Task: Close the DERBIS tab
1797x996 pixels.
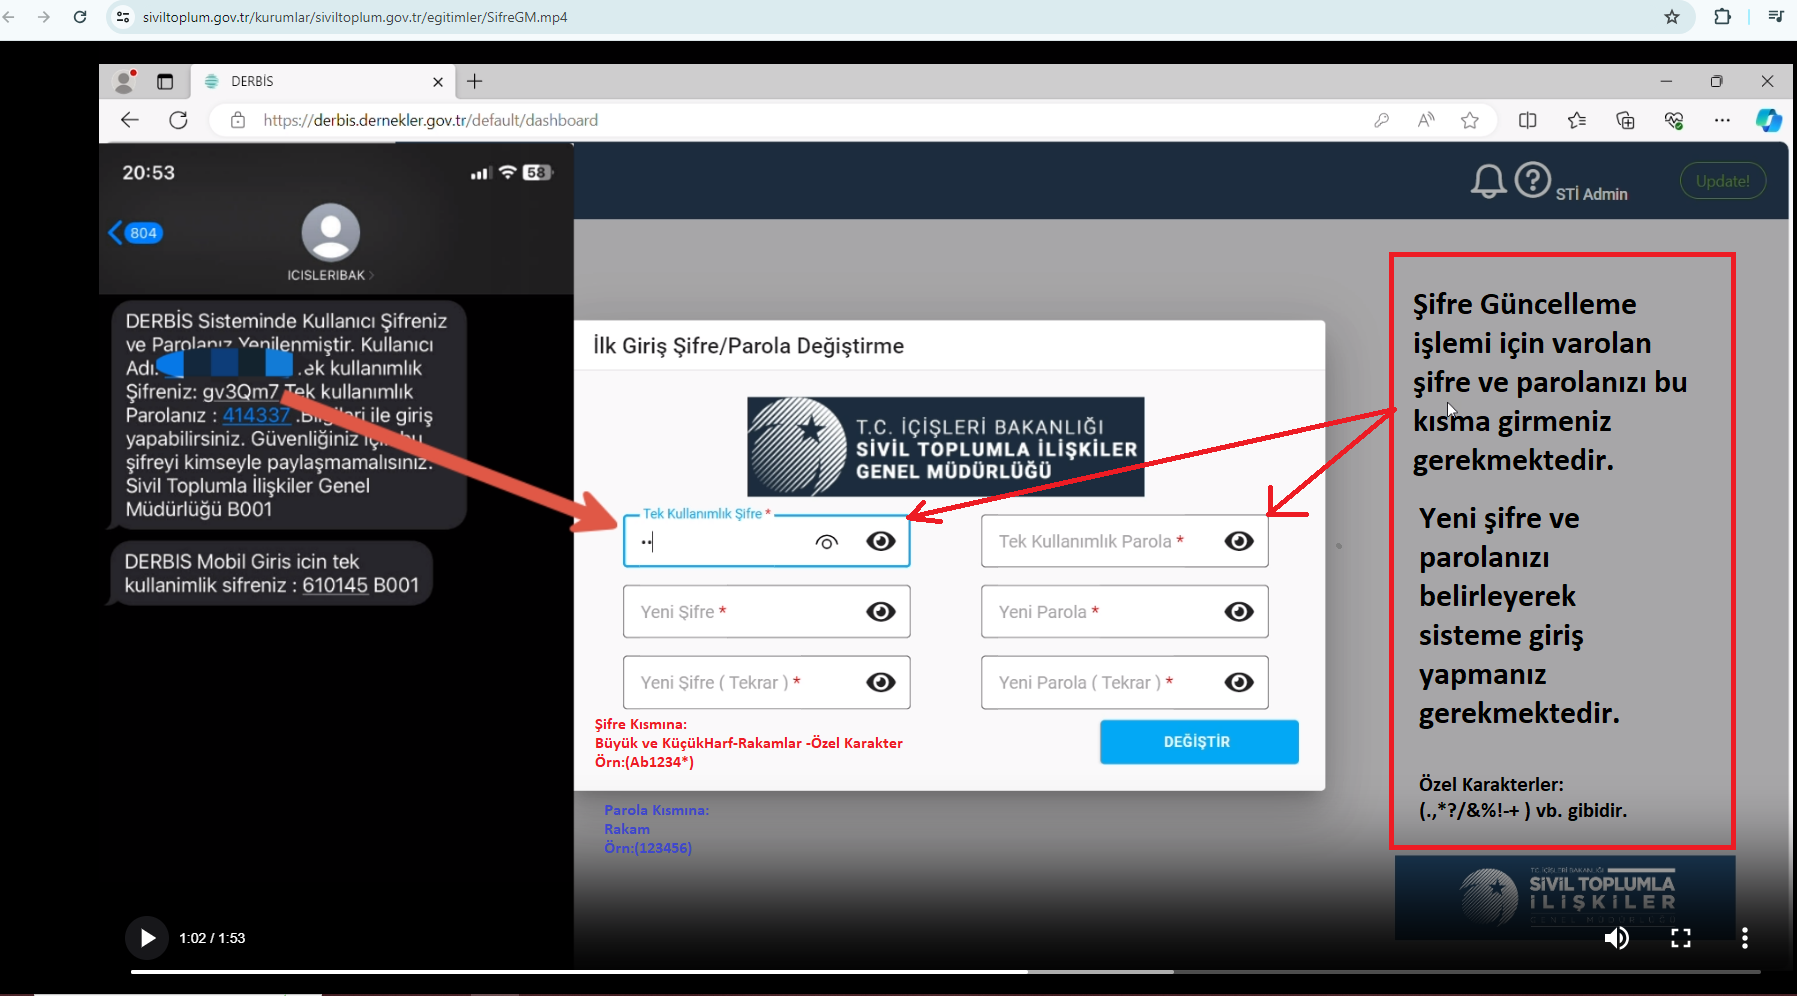Action: [x=437, y=82]
